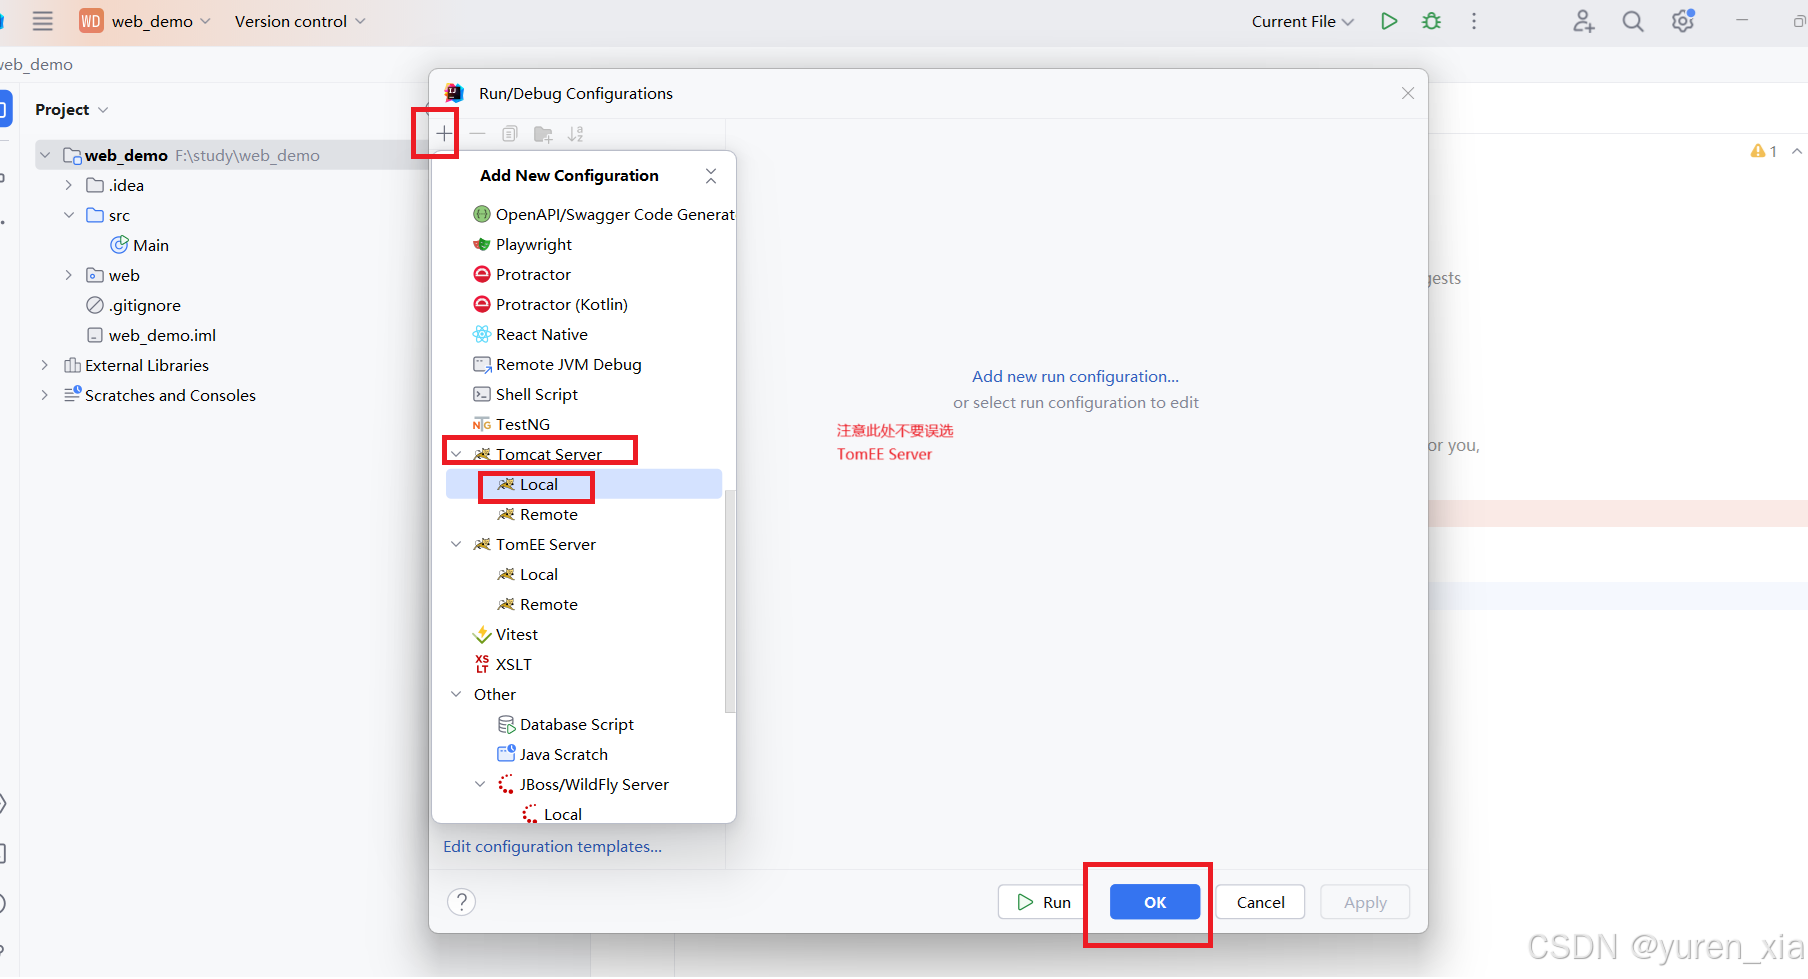This screenshot has width=1808, height=979.
Task: Collapse the web_demo project root
Action: [44, 155]
